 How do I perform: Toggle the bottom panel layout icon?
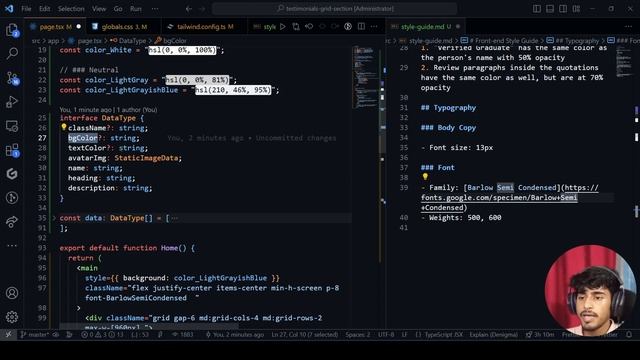[550, 9]
